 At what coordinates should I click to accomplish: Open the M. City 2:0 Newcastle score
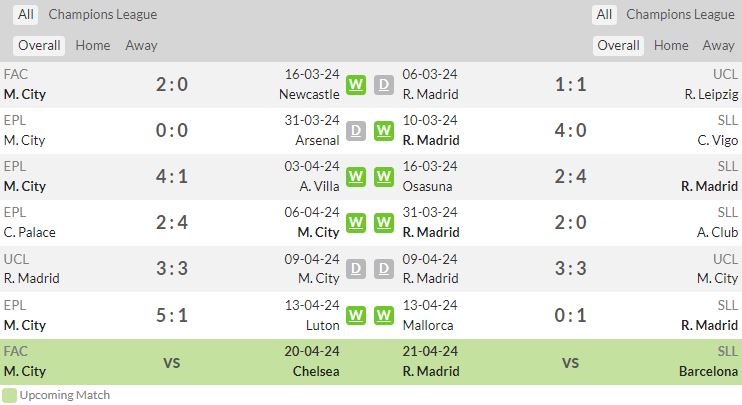pyautogui.click(x=172, y=85)
